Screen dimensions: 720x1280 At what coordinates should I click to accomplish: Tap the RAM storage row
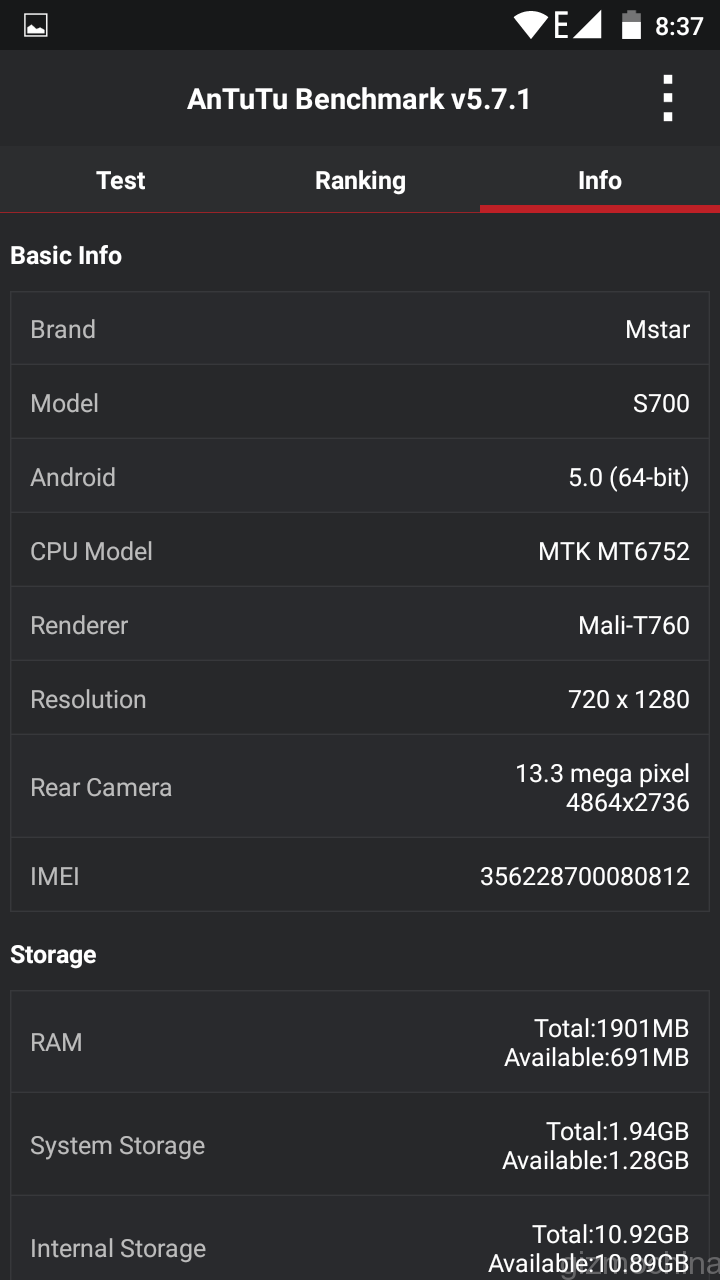click(360, 1042)
